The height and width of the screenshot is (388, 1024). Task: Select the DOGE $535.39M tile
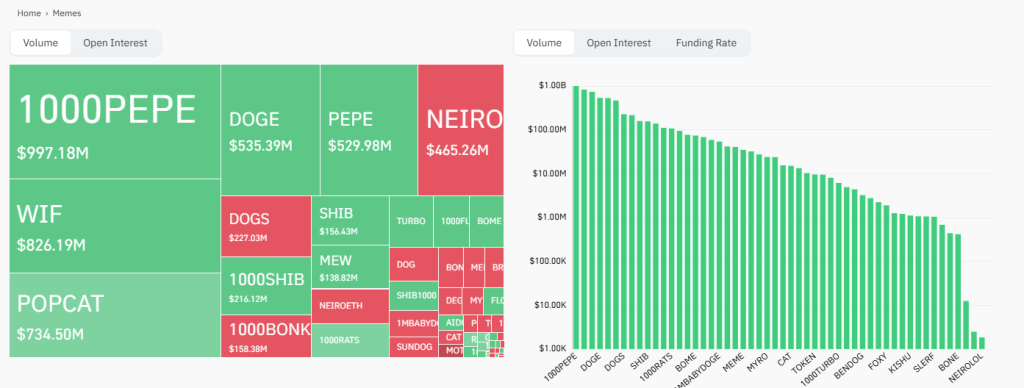pyautogui.click(x=270, y=130)
